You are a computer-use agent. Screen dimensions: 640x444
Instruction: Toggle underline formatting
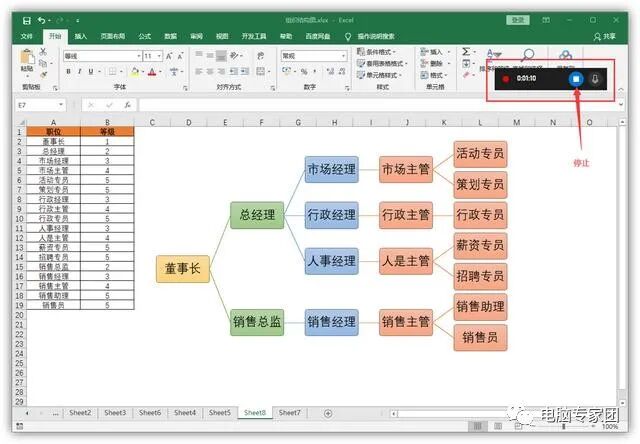click(91, 72)
